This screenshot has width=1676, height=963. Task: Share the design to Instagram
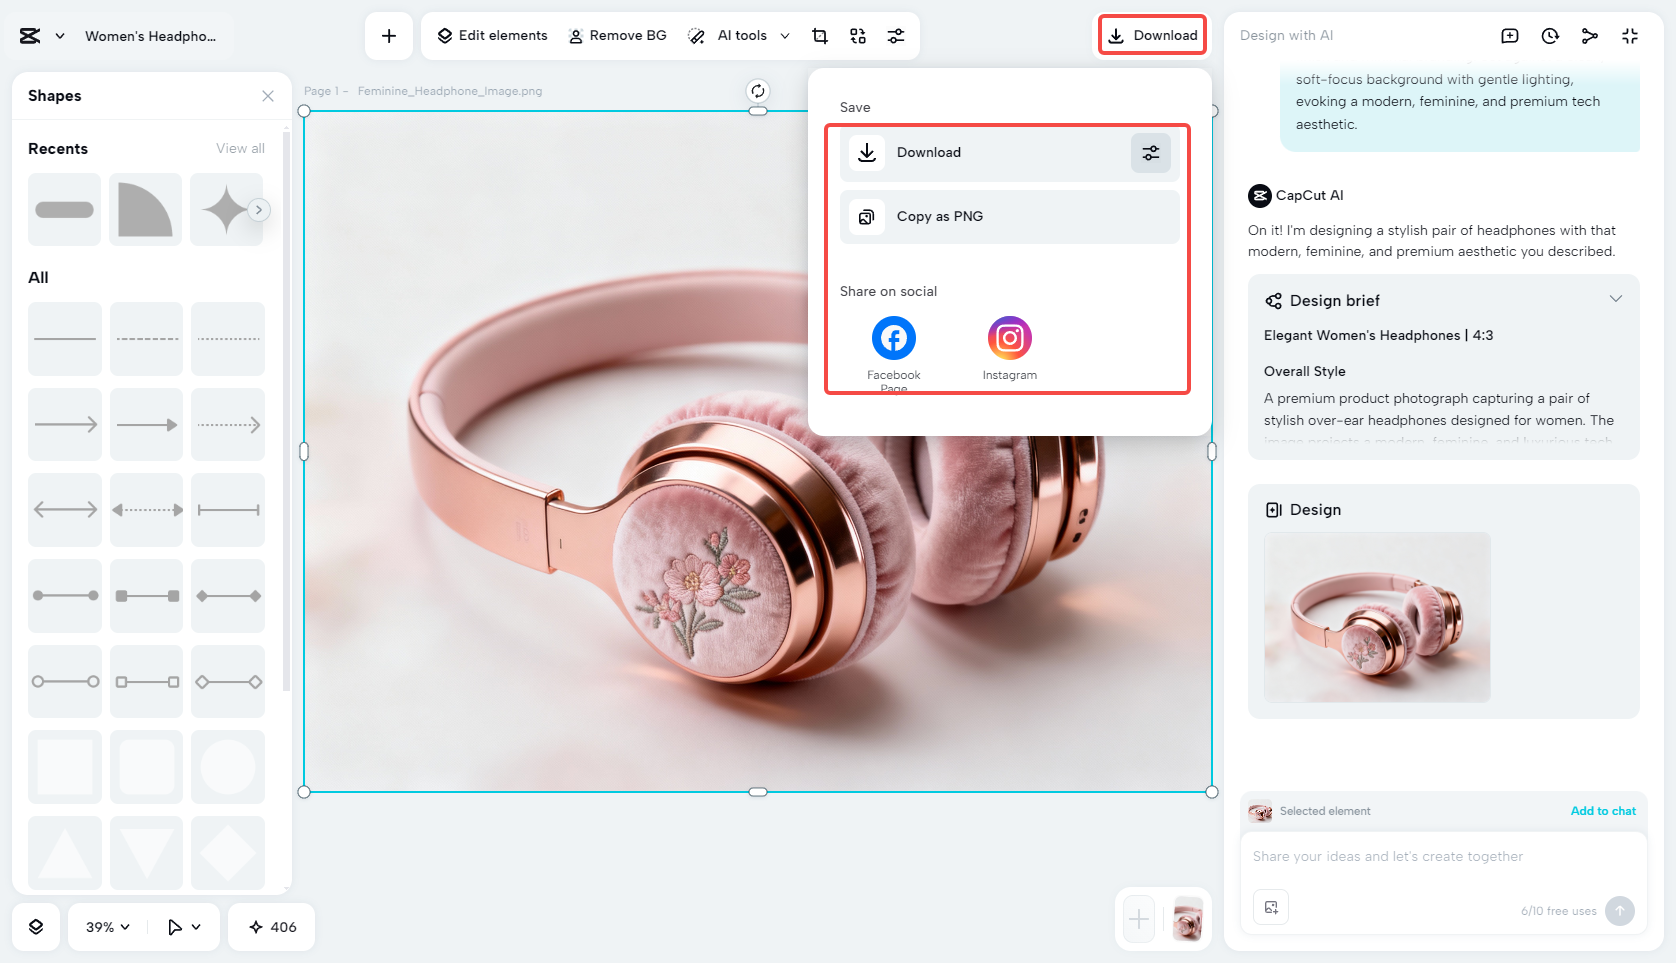(1009, 338)
